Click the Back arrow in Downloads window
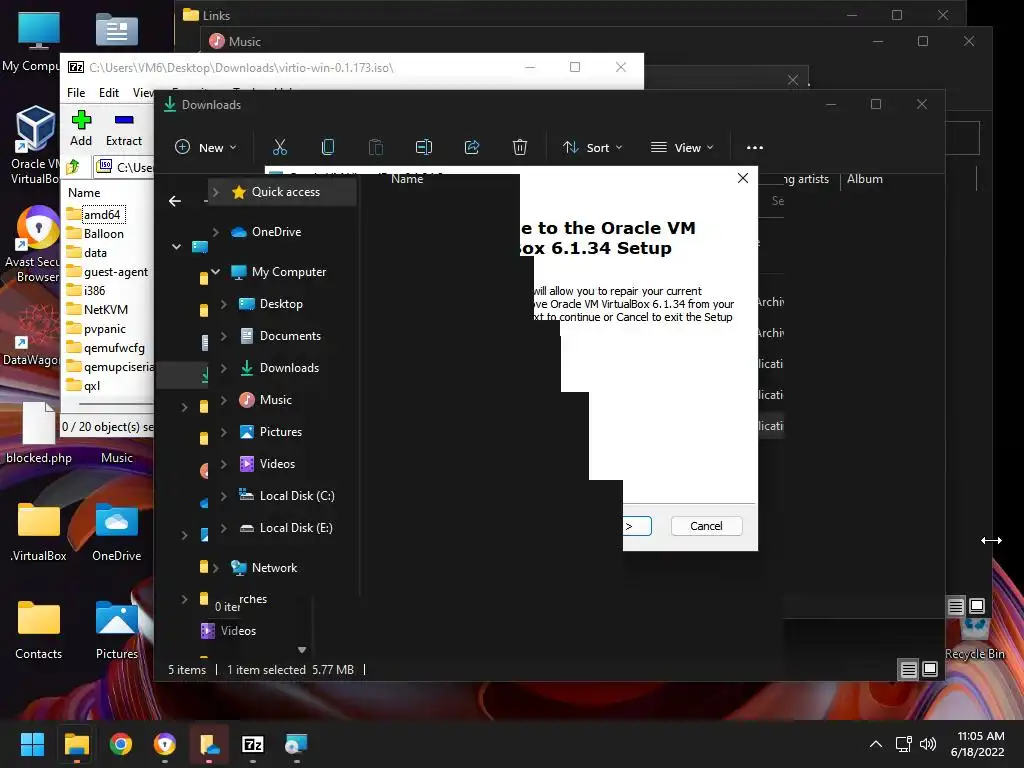 pyautogui.click(x=175, y=200)
